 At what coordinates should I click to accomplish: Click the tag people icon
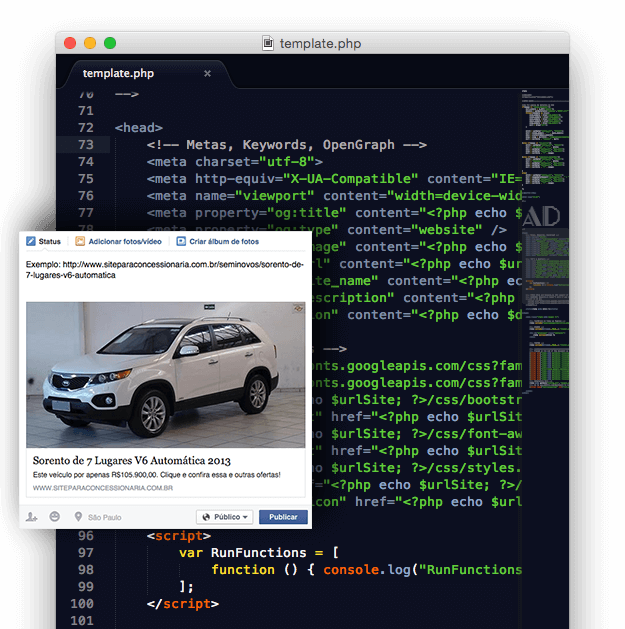point(31,517)
